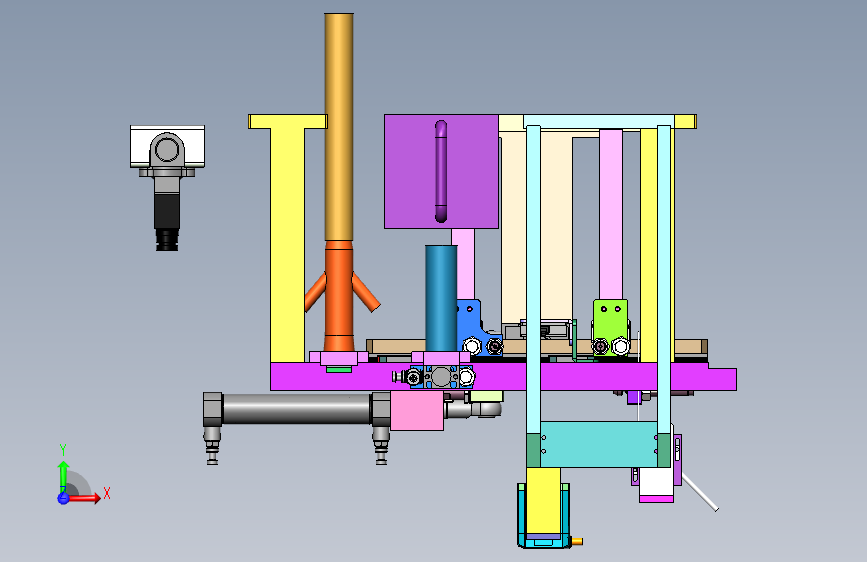Select the light cyan top crossbar
Viewport: 867px width, 562px height.
599,122
